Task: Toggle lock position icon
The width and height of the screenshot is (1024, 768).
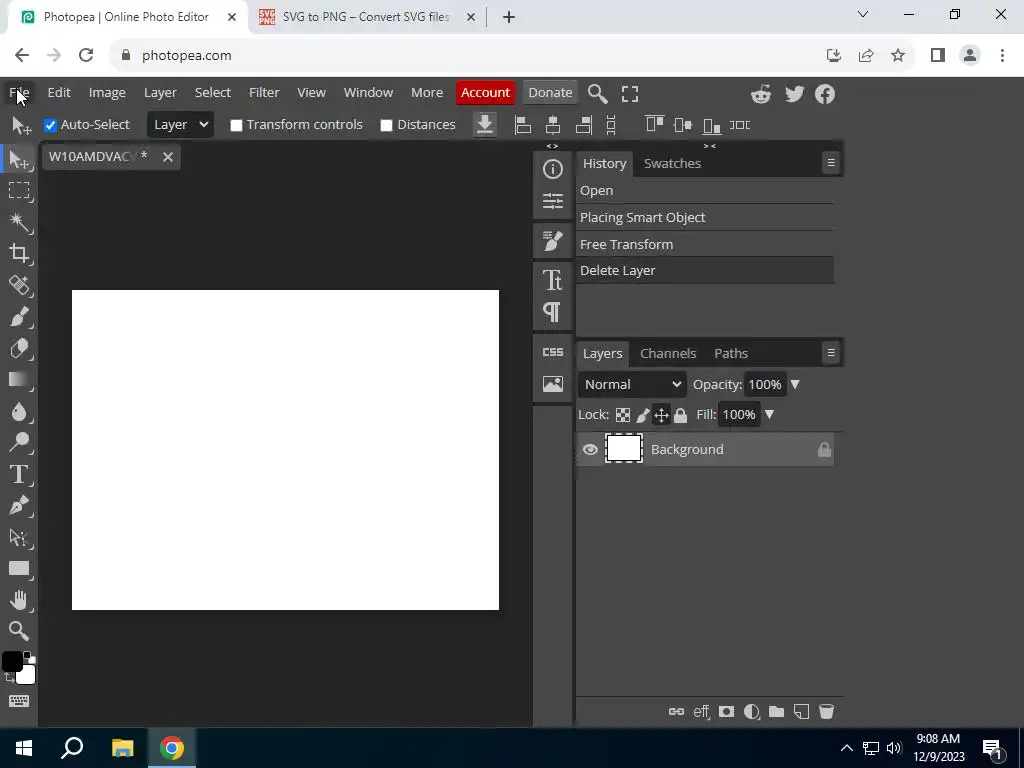Action: point(661,415)
